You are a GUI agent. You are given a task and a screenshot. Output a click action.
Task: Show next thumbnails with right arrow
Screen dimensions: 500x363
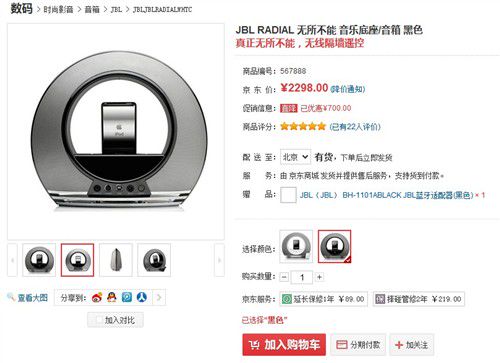click(219, 260)
